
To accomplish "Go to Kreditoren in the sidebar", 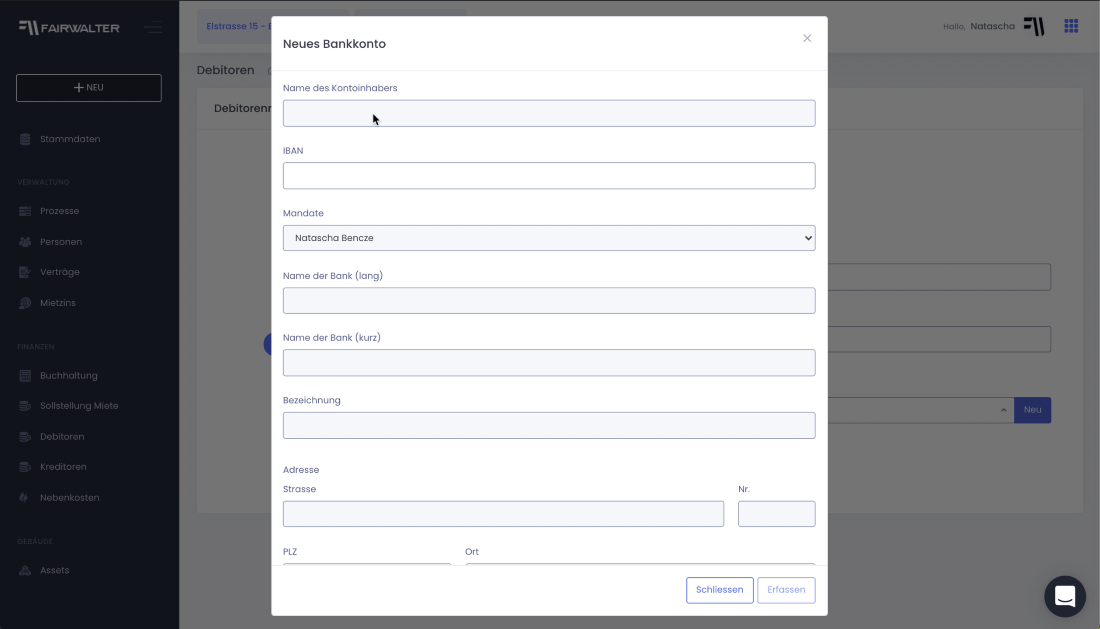I will 63,467.
